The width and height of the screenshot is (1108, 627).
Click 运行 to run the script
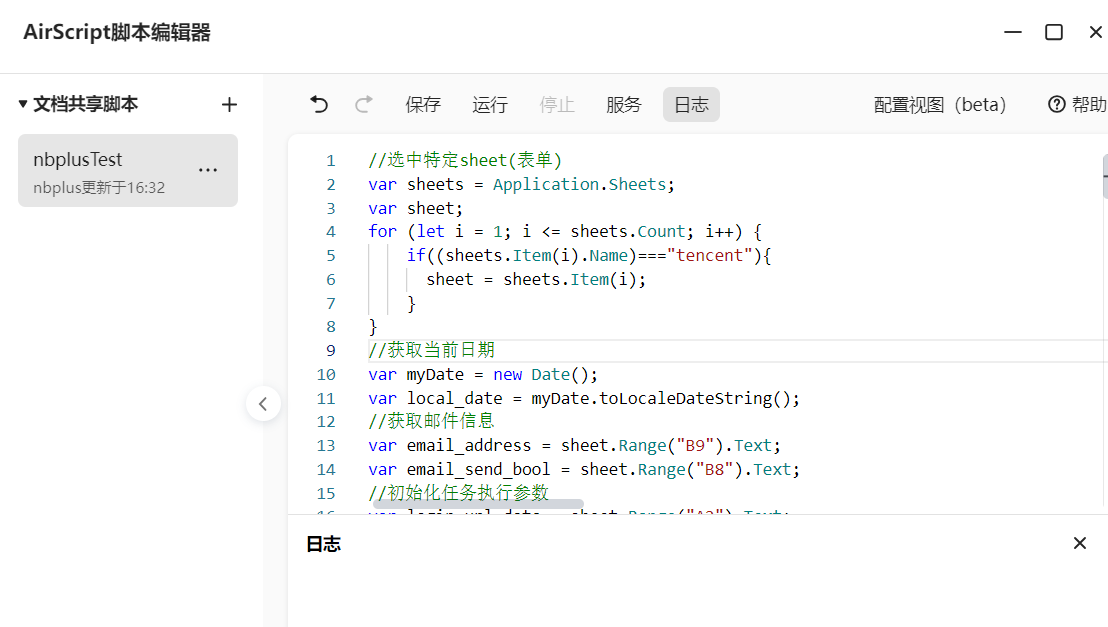[x=490, y=104]
